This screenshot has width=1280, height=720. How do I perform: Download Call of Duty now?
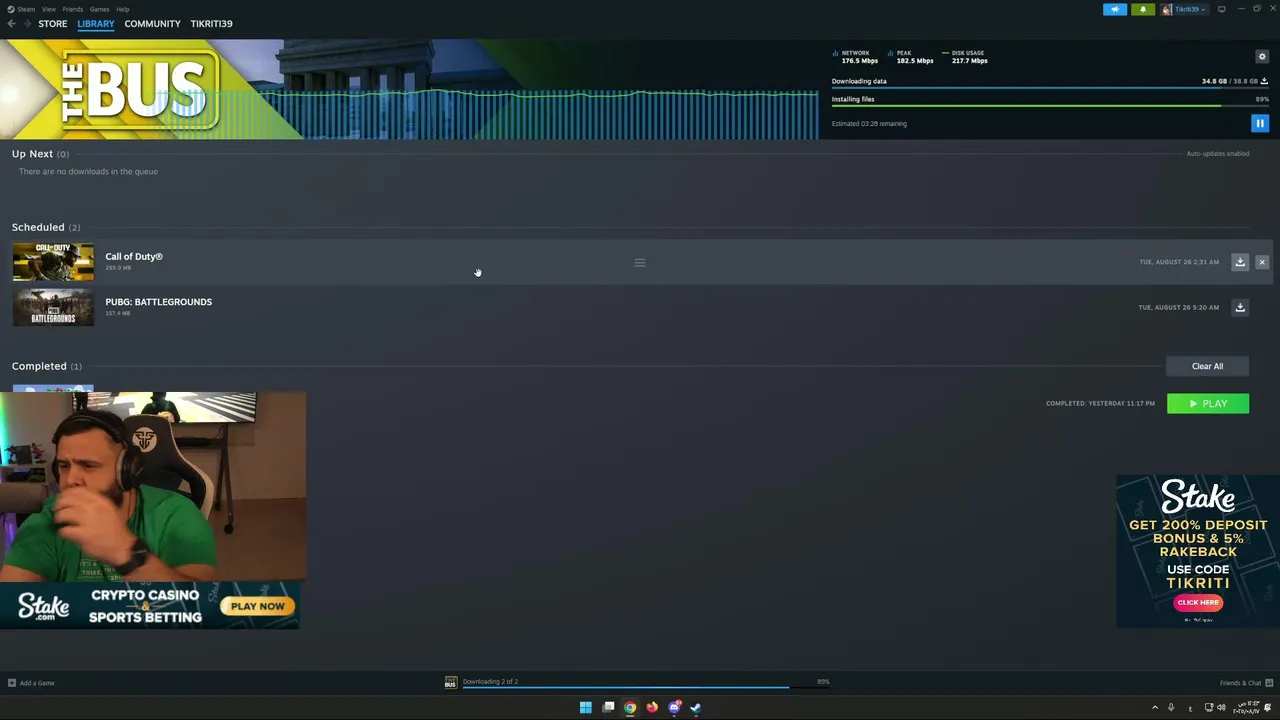click(1240, 262)
